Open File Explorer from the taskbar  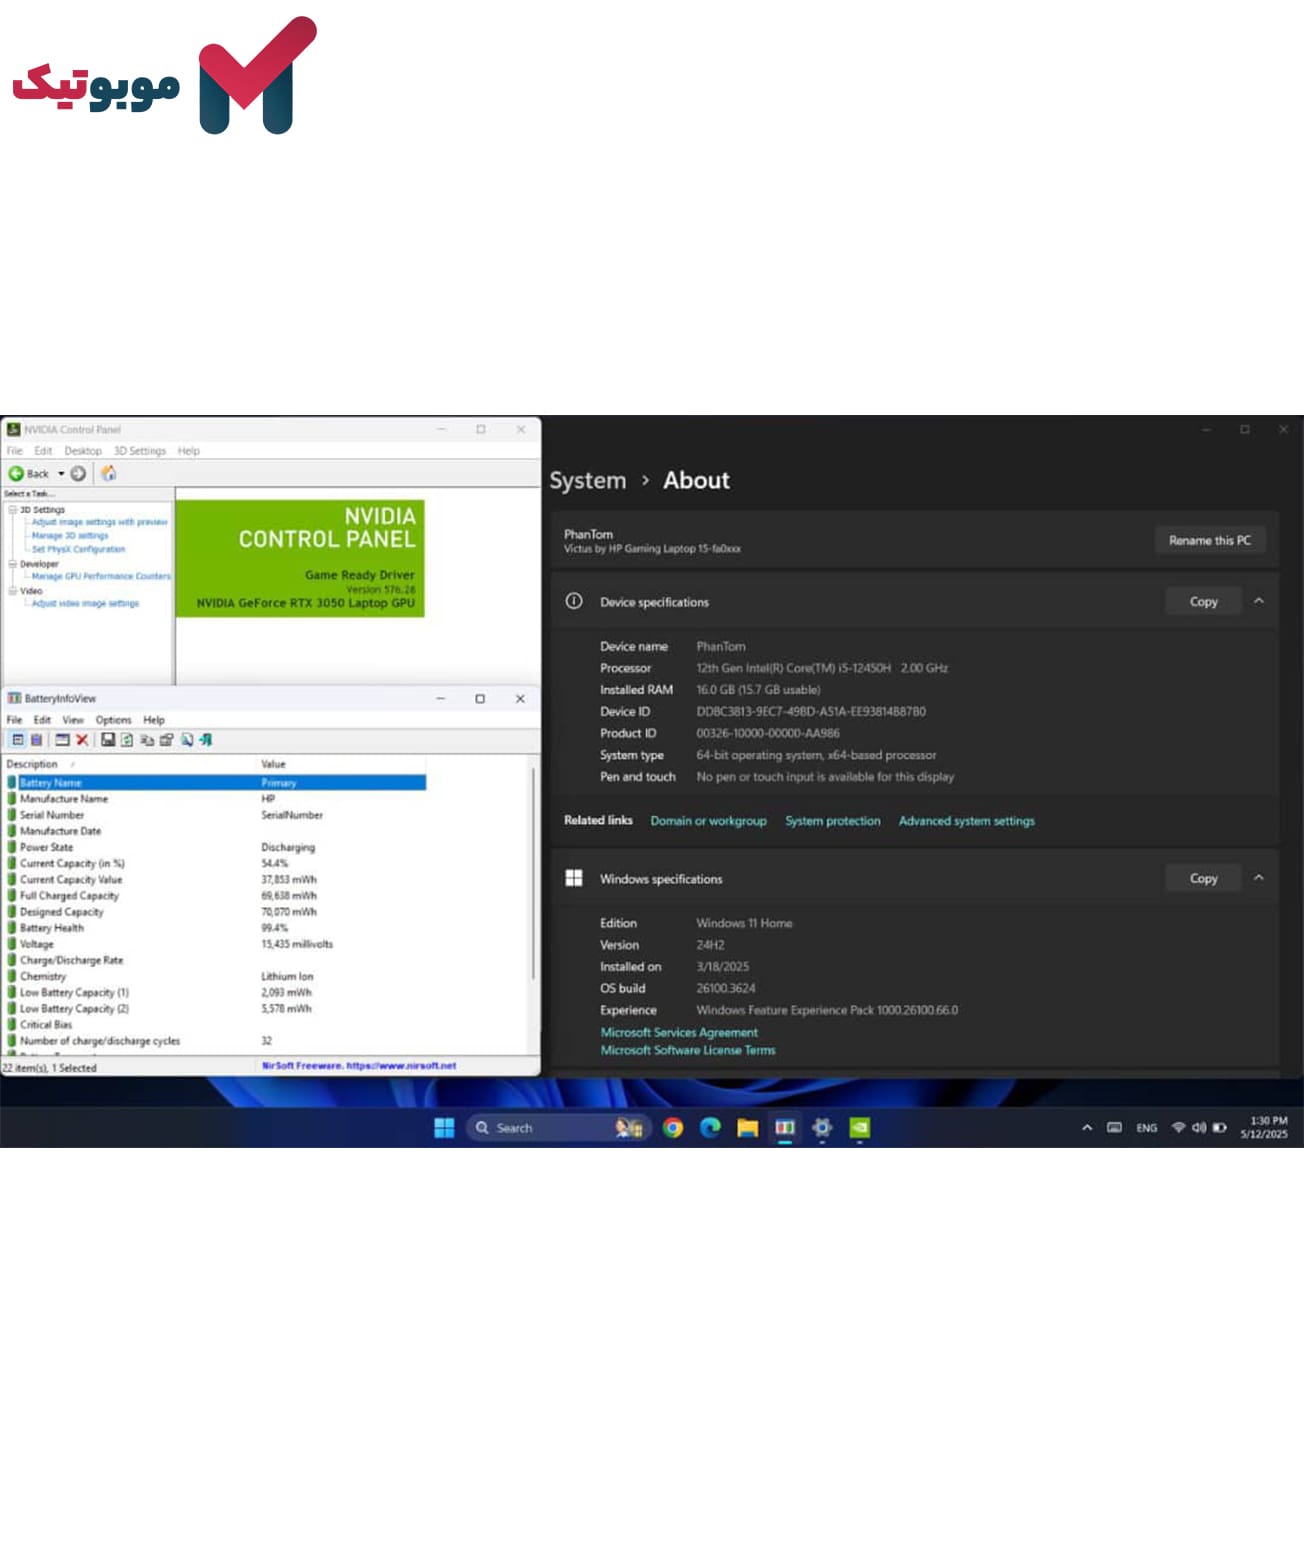[x=747, y=1128]
